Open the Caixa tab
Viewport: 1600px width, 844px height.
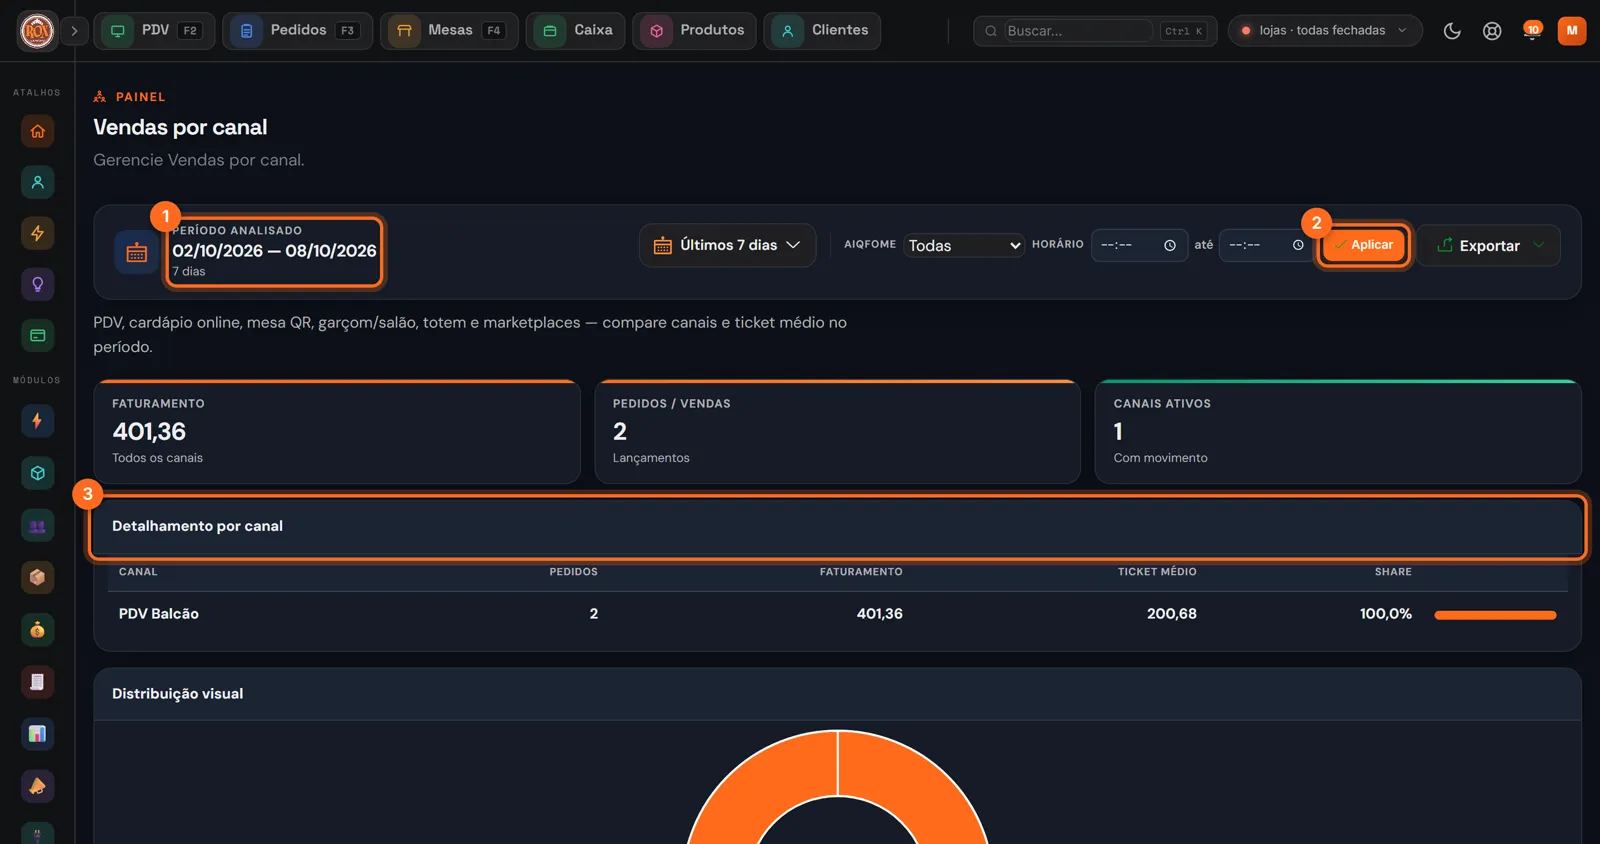point(575,31)
